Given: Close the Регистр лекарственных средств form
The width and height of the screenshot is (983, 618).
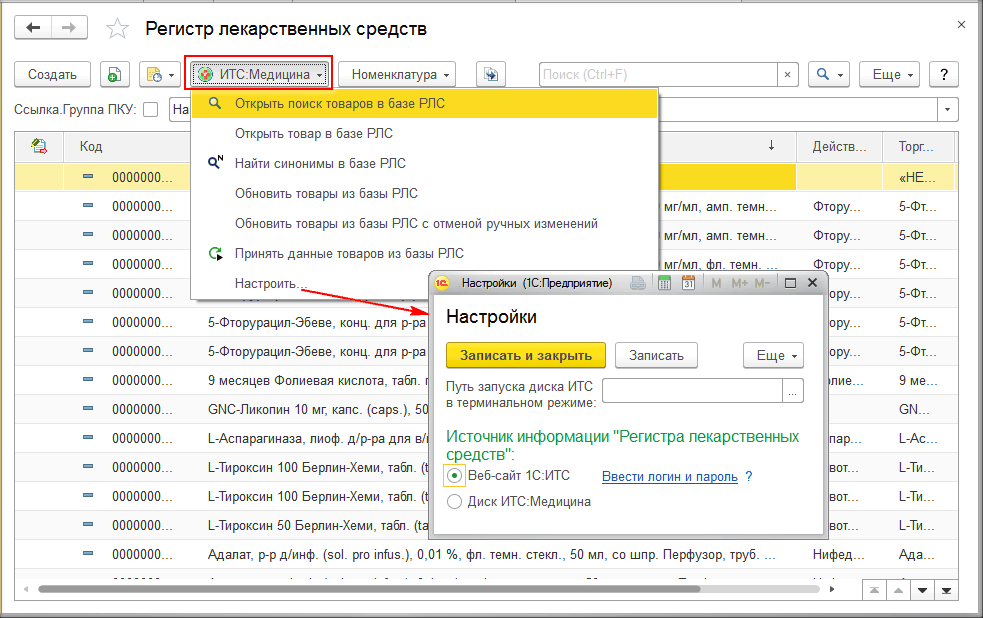Looking at the screenshot, I should coord(961,25).
